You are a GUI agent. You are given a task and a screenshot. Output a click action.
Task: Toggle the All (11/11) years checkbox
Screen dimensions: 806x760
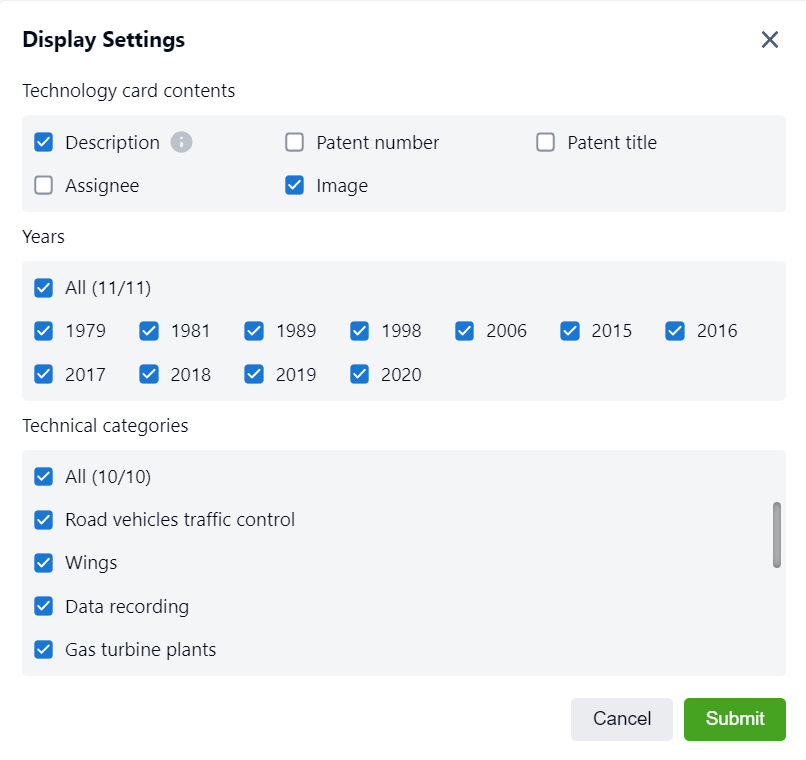pos(44,288)
